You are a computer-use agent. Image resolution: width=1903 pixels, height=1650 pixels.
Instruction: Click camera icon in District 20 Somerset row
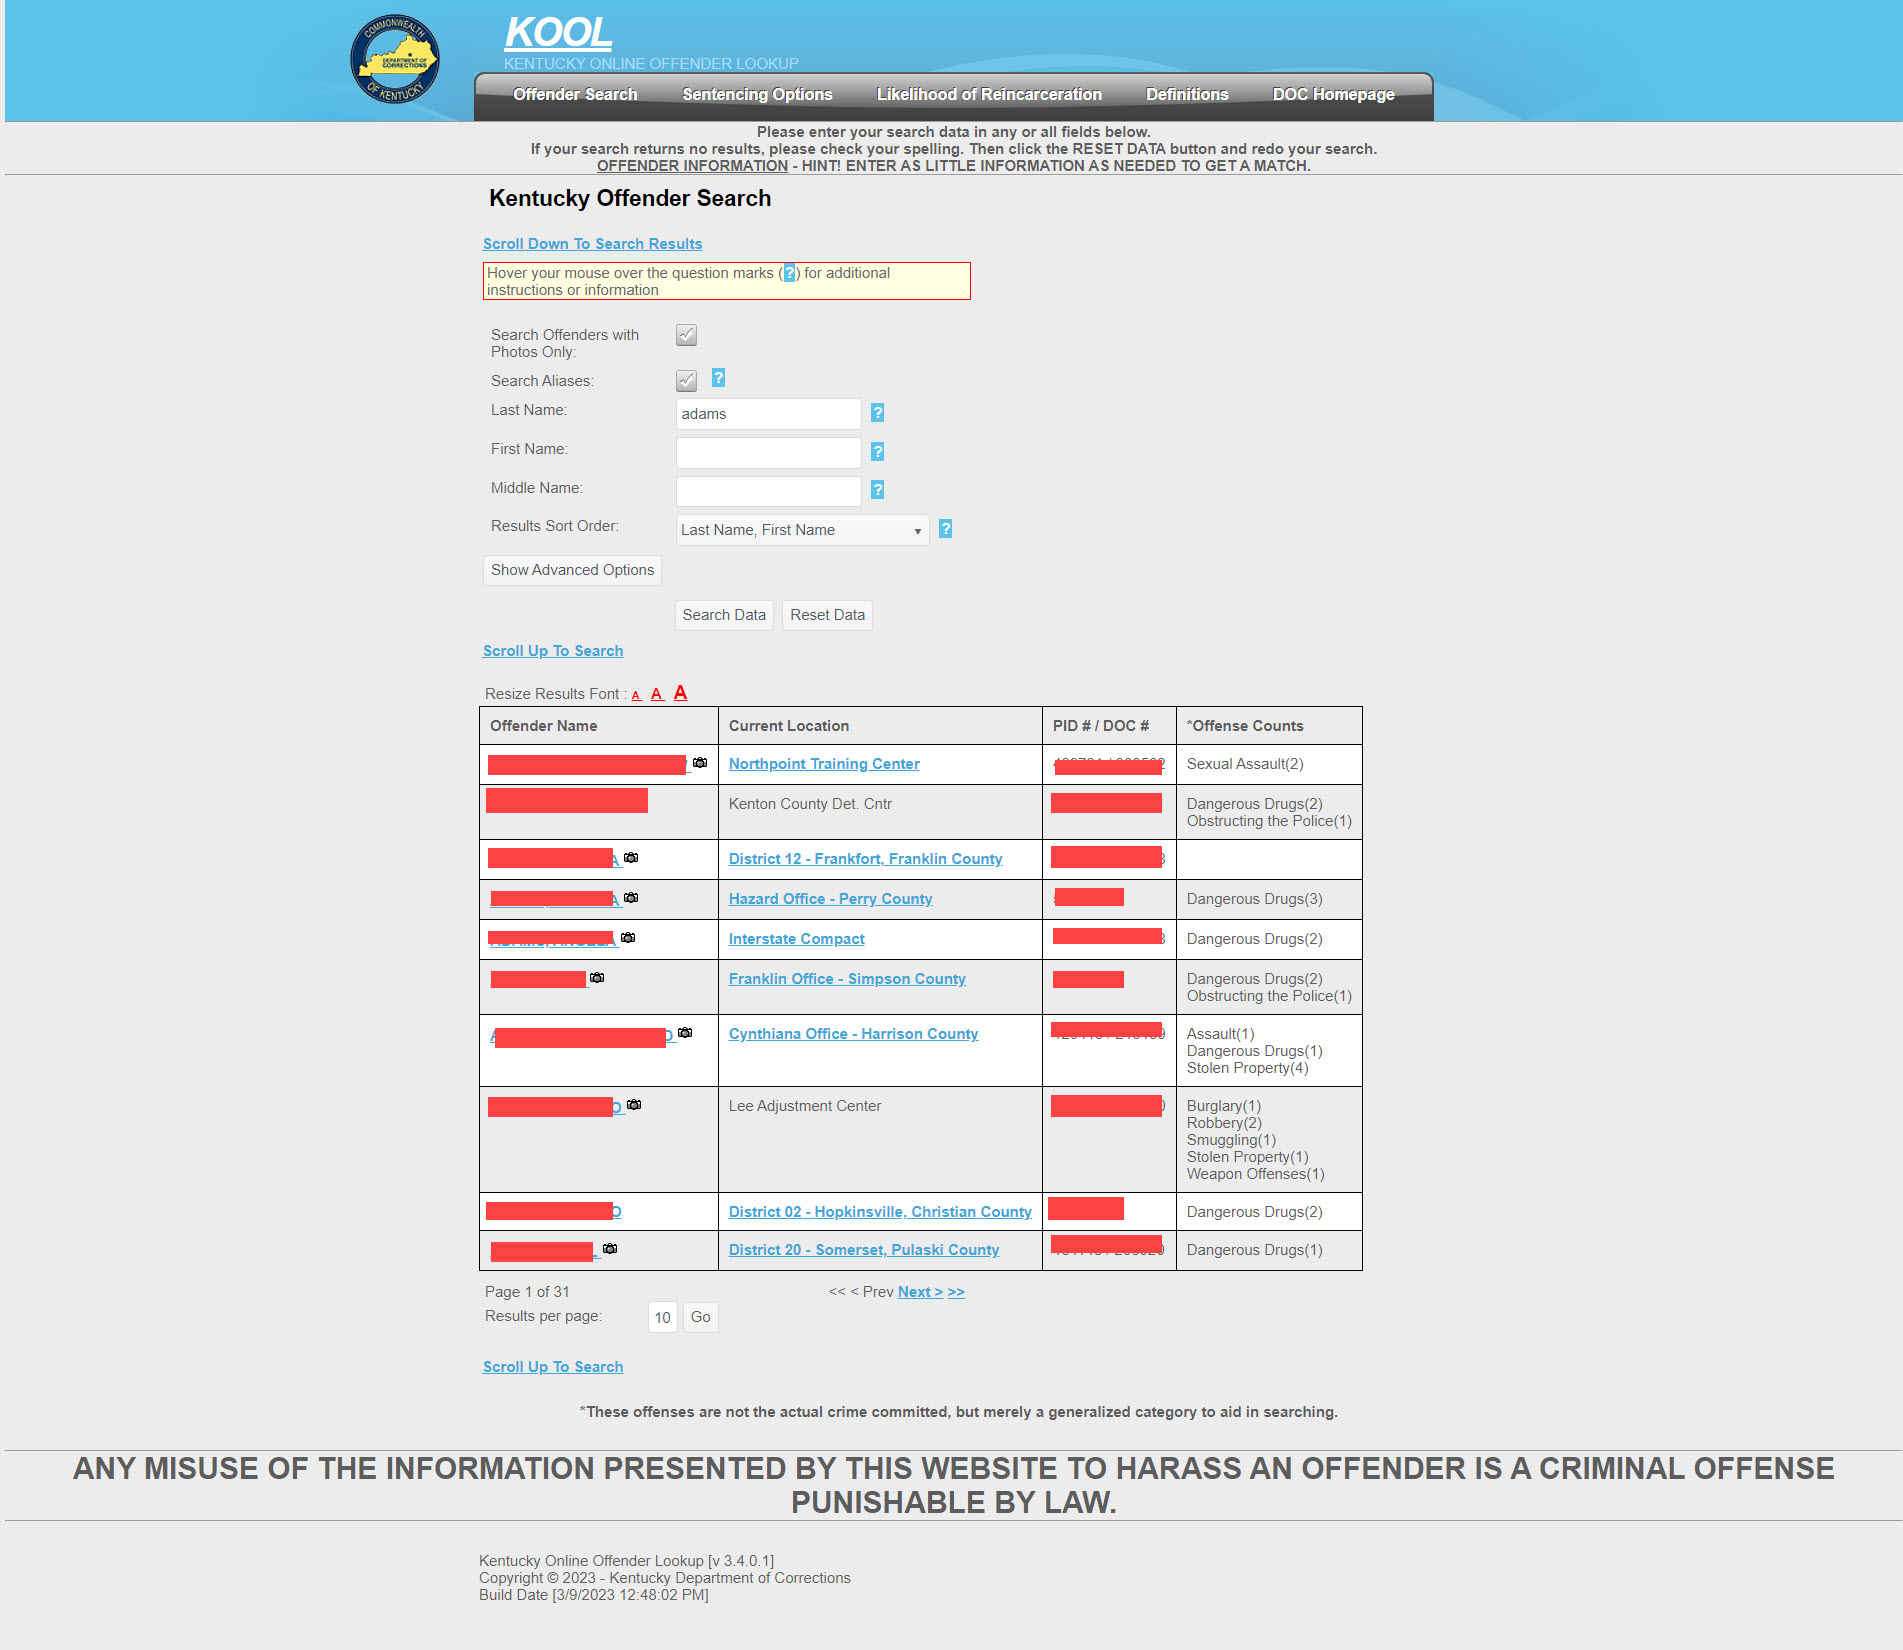tap(610, 1249)
